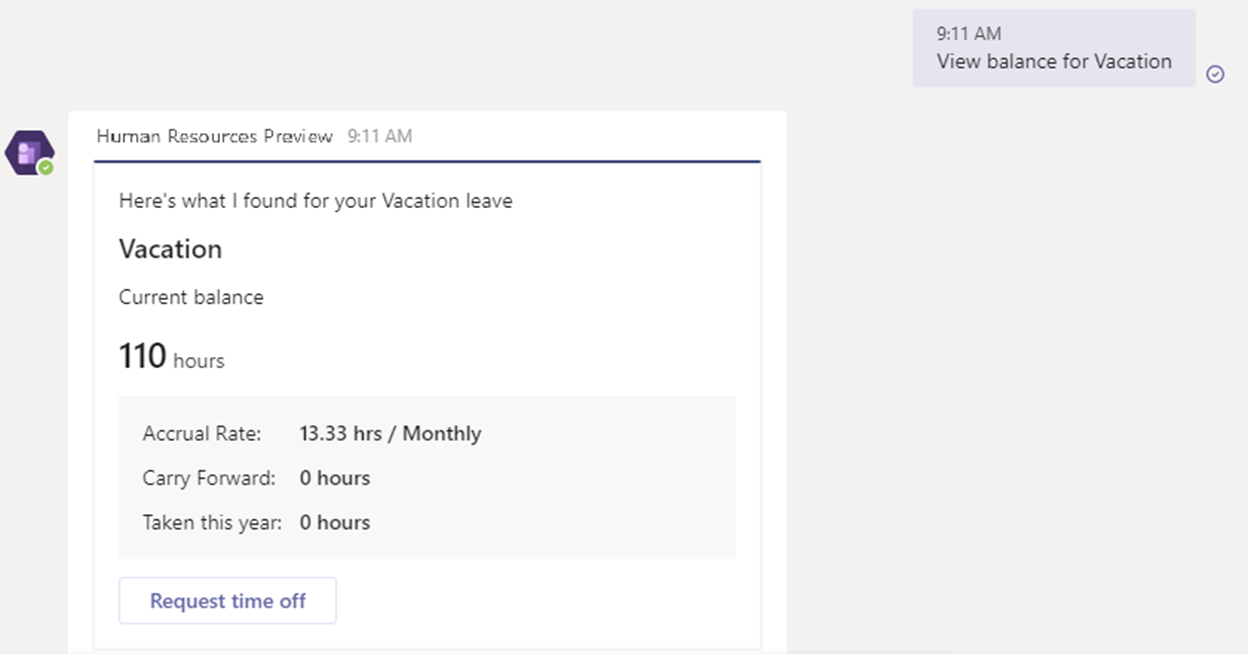Image resolution: width=1248 pixels, height=654 pixels.
Task: Click the message sent checkmark icon
Action: (x=1215, y=74)
